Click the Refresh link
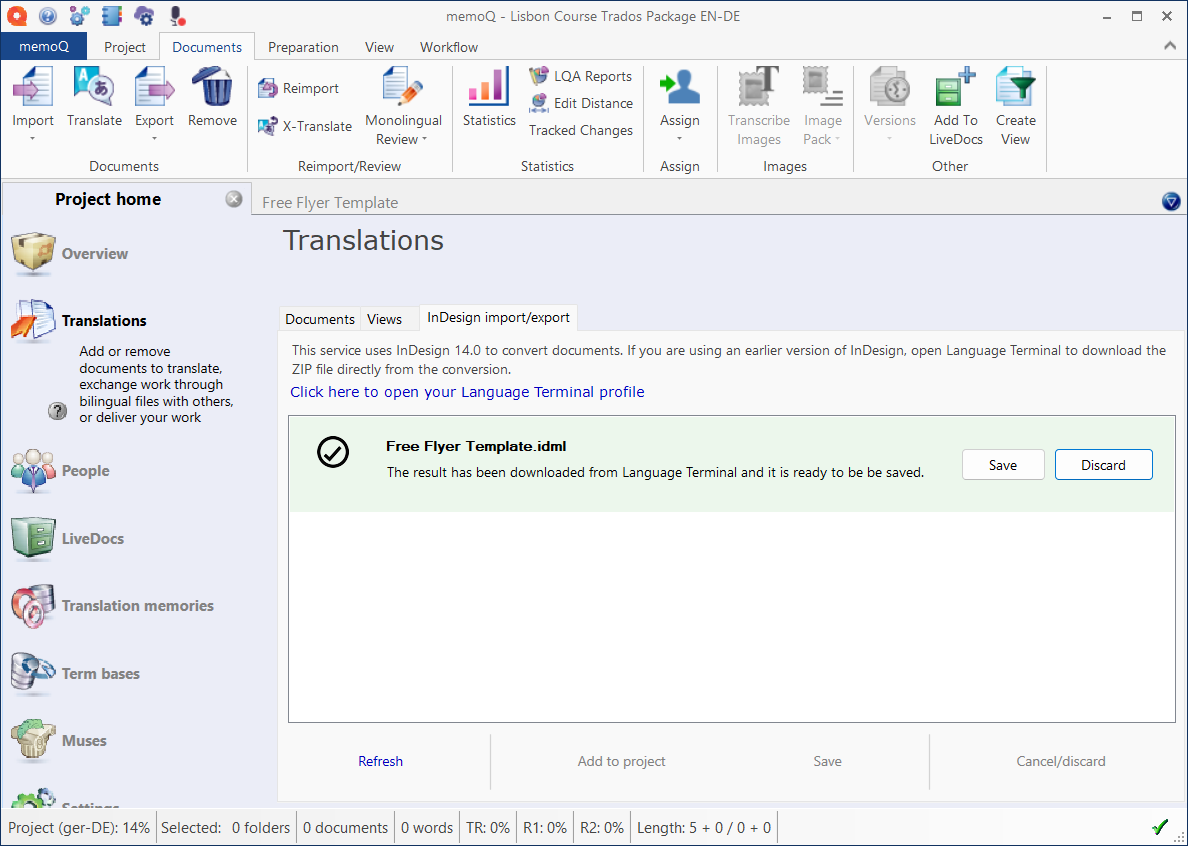The height and width of the screenshot is (846, 1188). [380, 761]
